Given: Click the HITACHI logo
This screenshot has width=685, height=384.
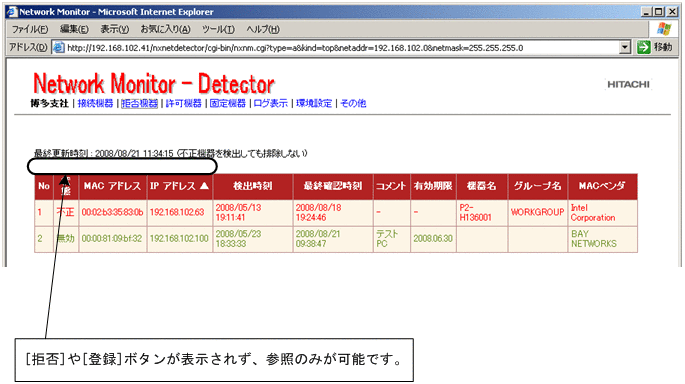Looking at the screenshot, I should pyautogui.click(x=628, y=85).
